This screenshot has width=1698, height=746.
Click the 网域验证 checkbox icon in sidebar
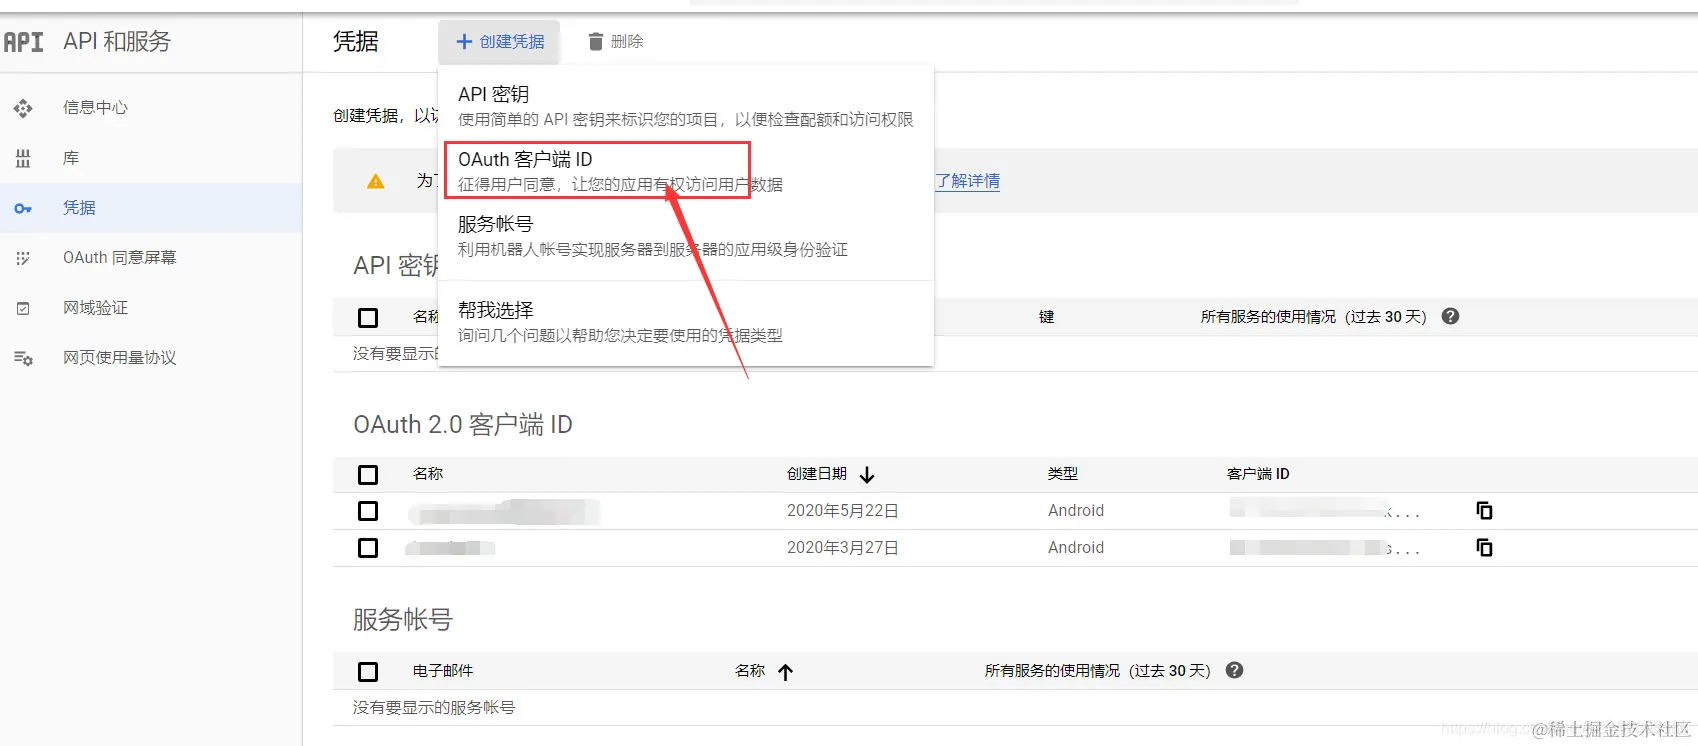point(23,308)
